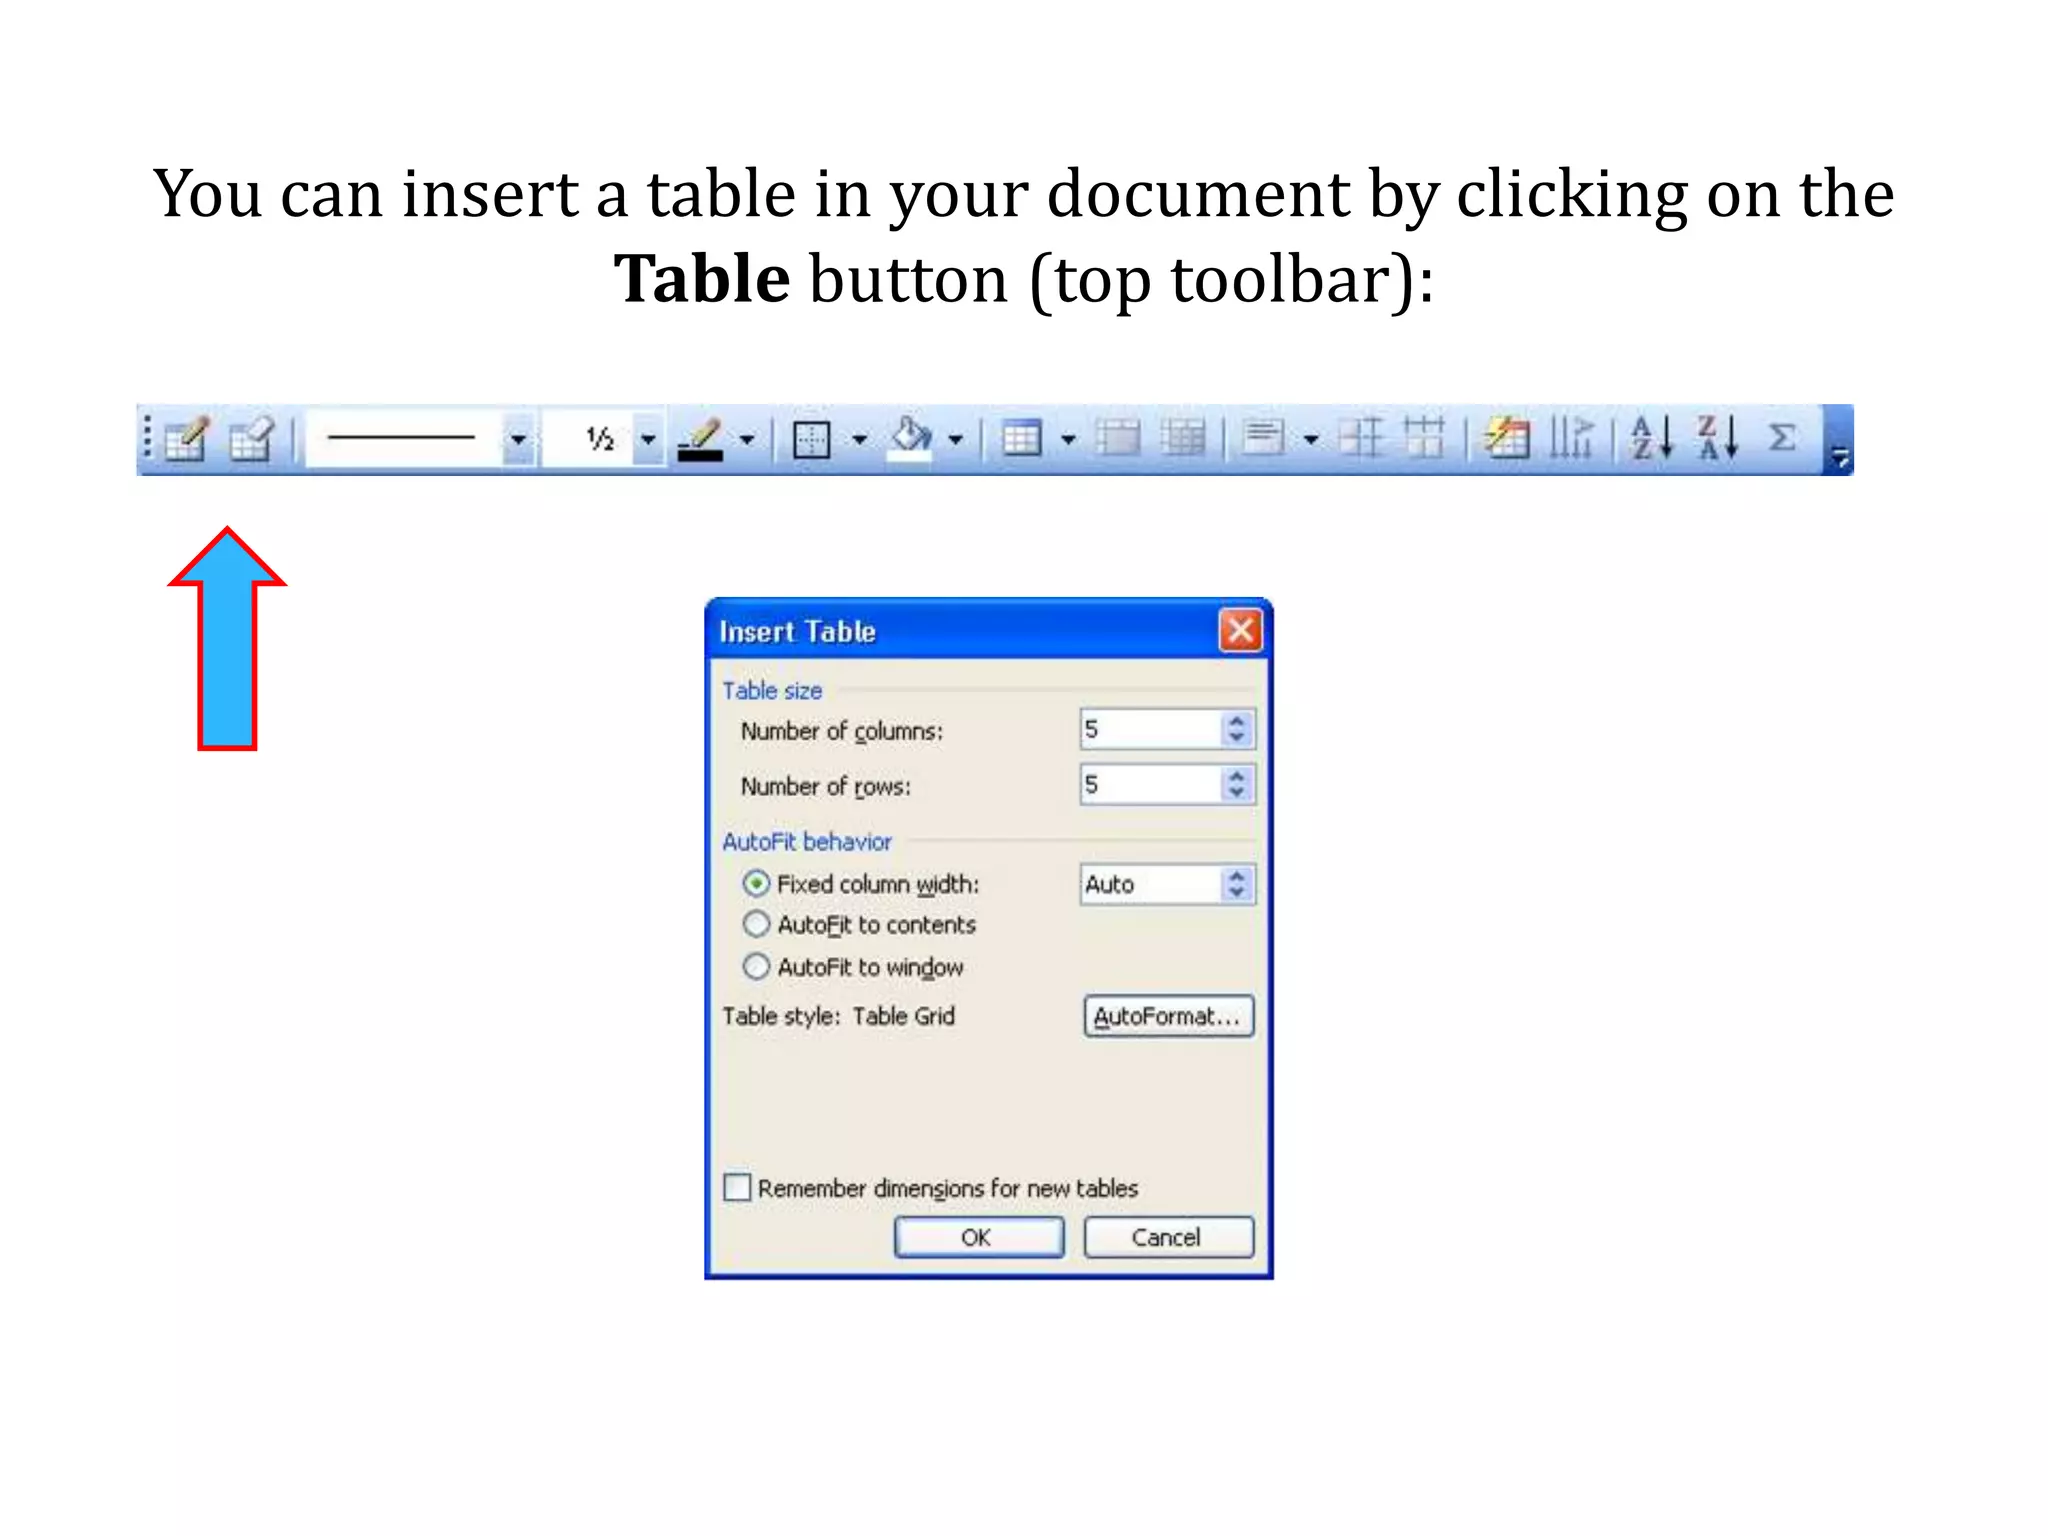Click Distribute Rows Evenly icon
The image size is (2048, 1536).
[x=1361, y=438]
